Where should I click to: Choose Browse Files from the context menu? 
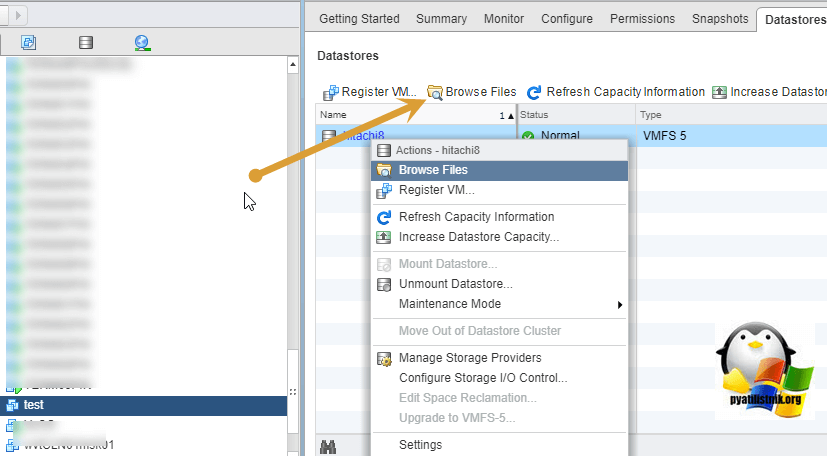click(x=433, y=170)
